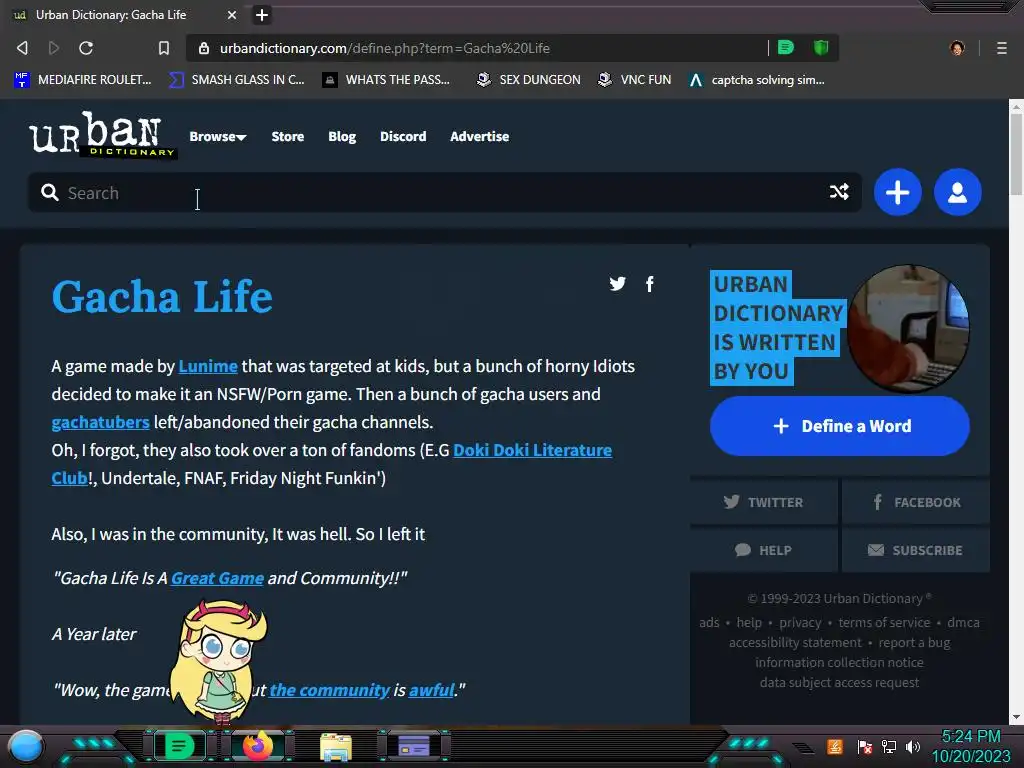This screenshot has height=768, width=1024.
Task: Open the Store menu item
Action: (x=288, y=136)
